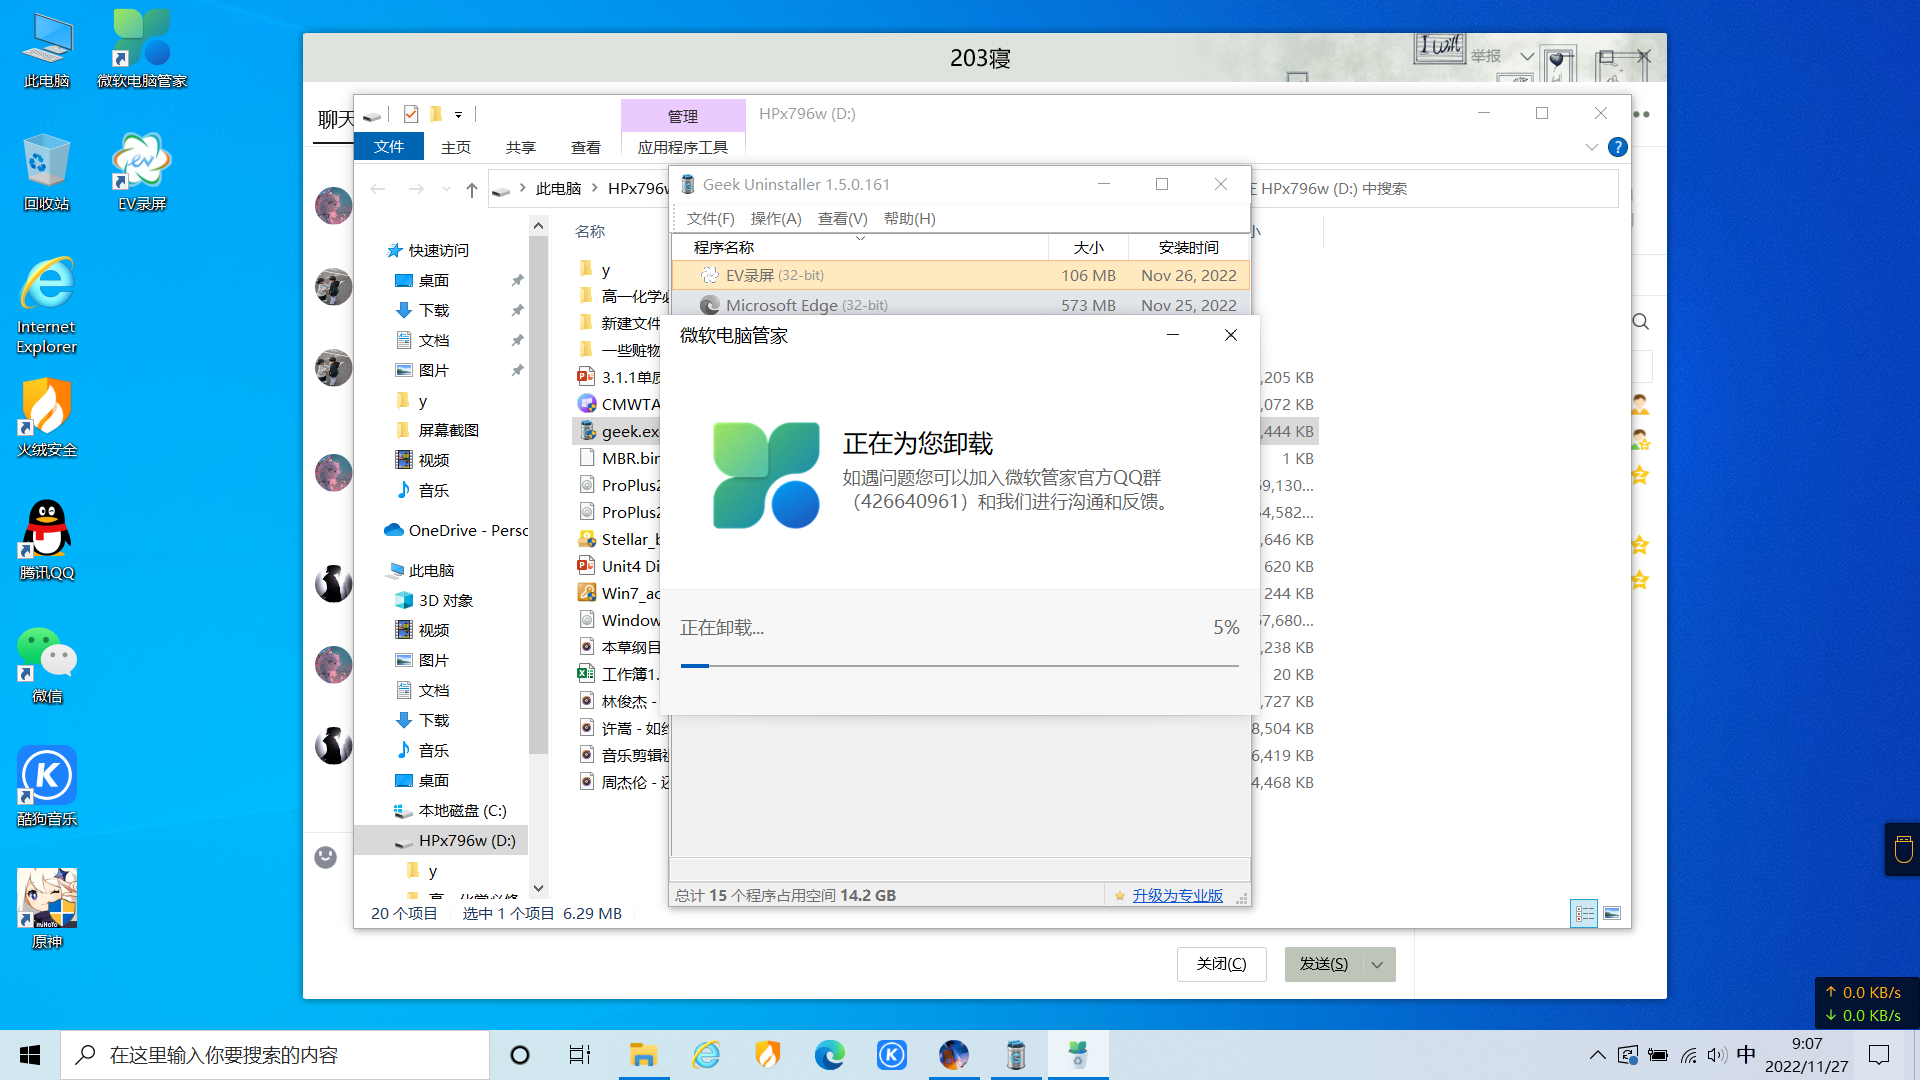
Task: Switch to details view toggle
Action: click(x=1585, y=913)
